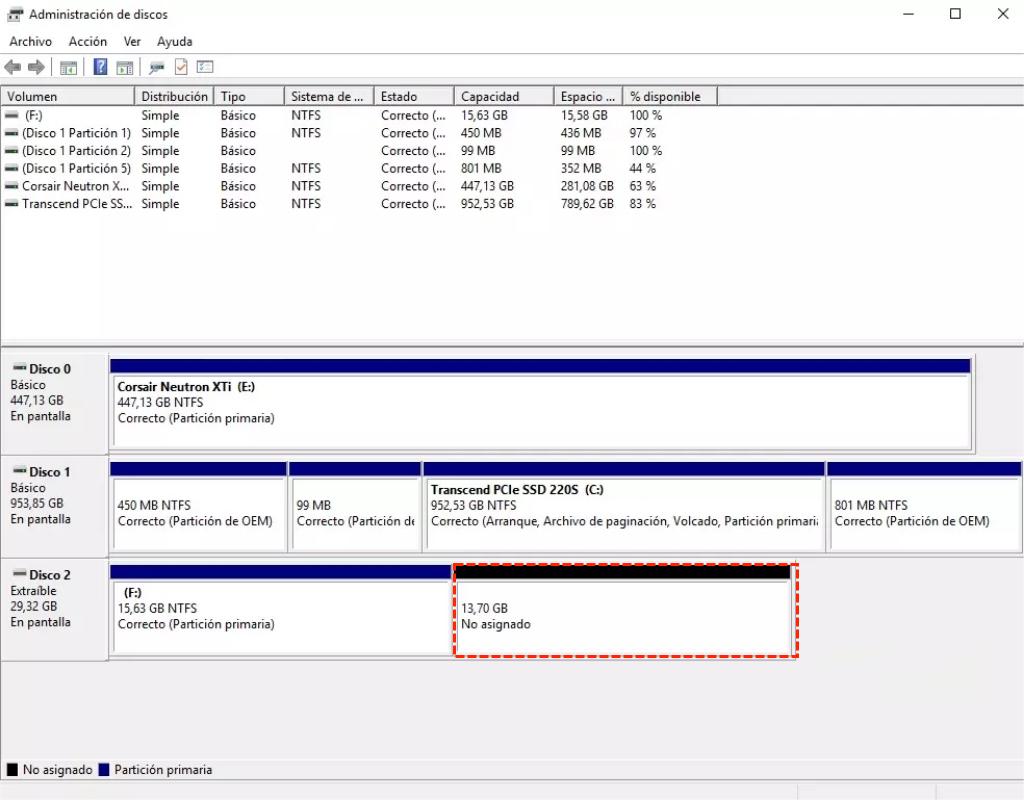Click the 44 % available cell
The image size is (1024, 800).
[643, 168]
